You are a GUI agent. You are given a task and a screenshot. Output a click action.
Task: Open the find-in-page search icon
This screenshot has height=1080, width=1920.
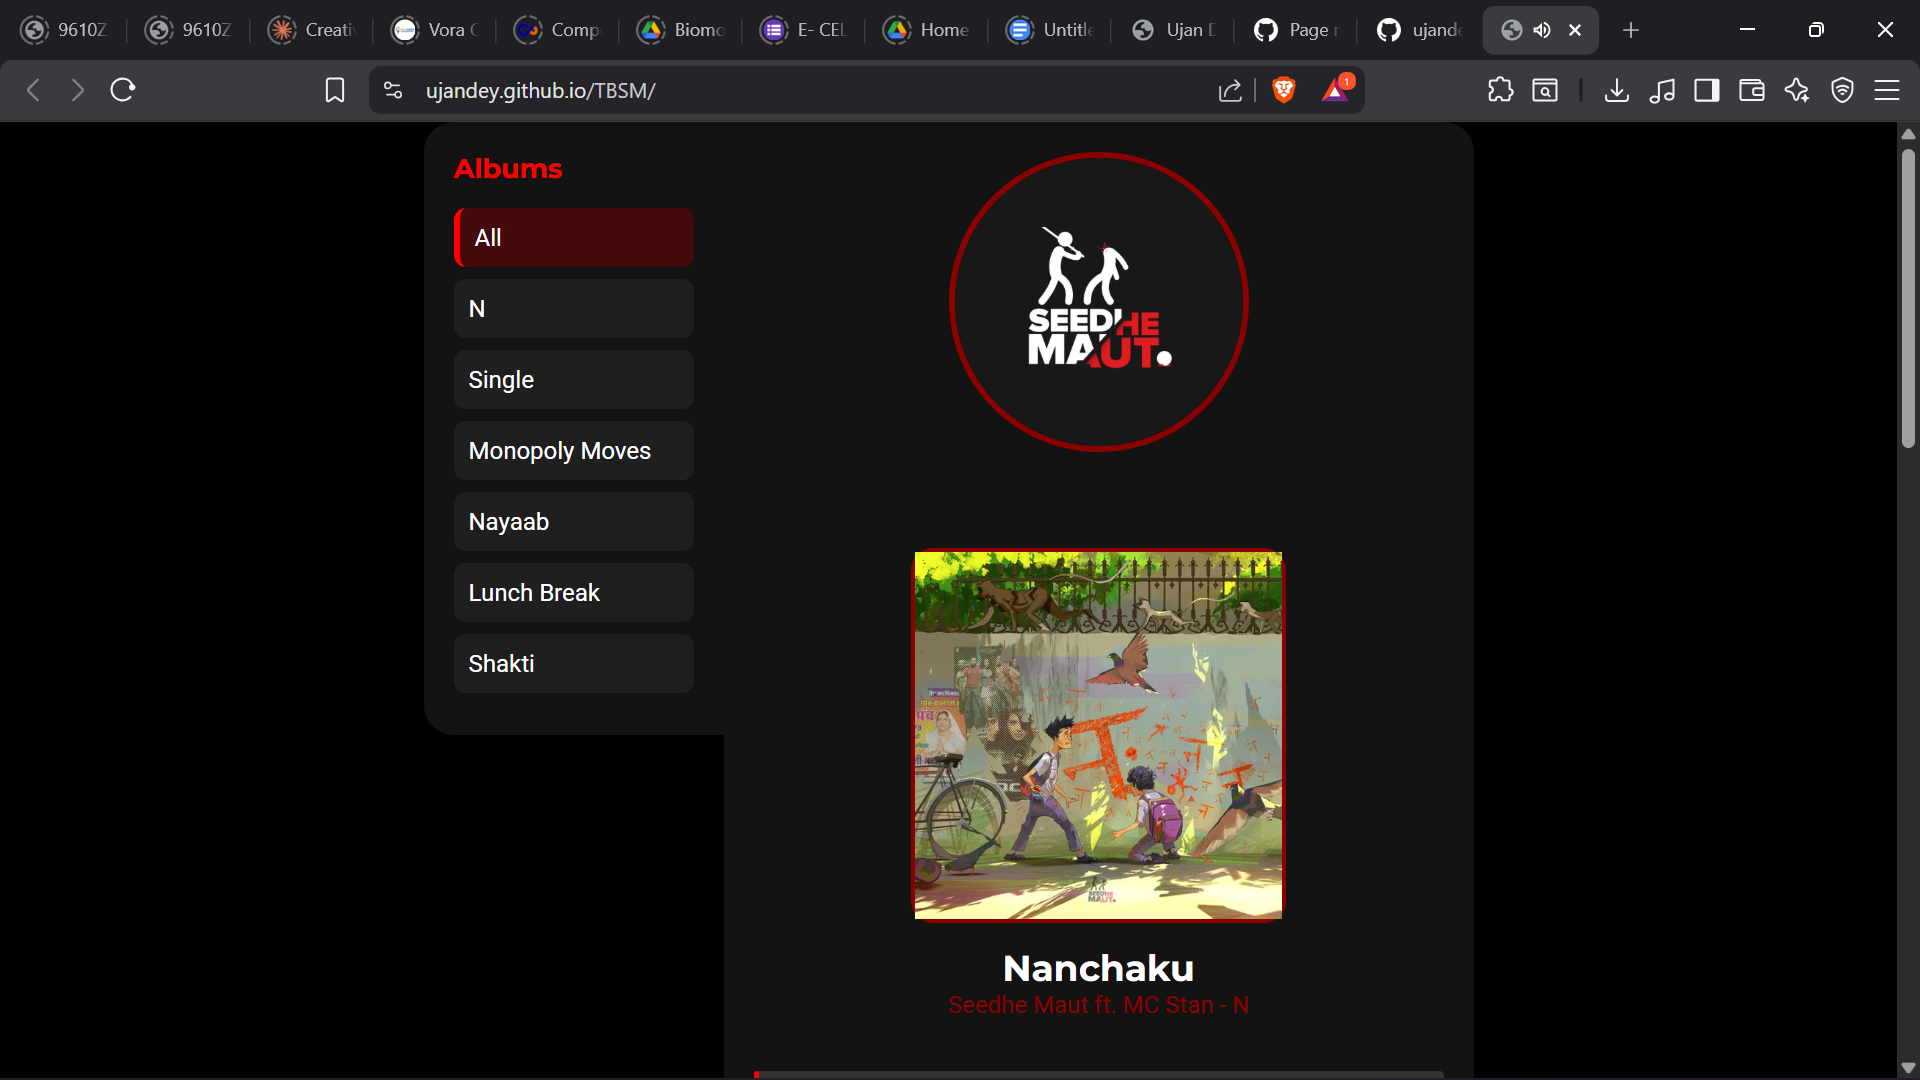1545,90
